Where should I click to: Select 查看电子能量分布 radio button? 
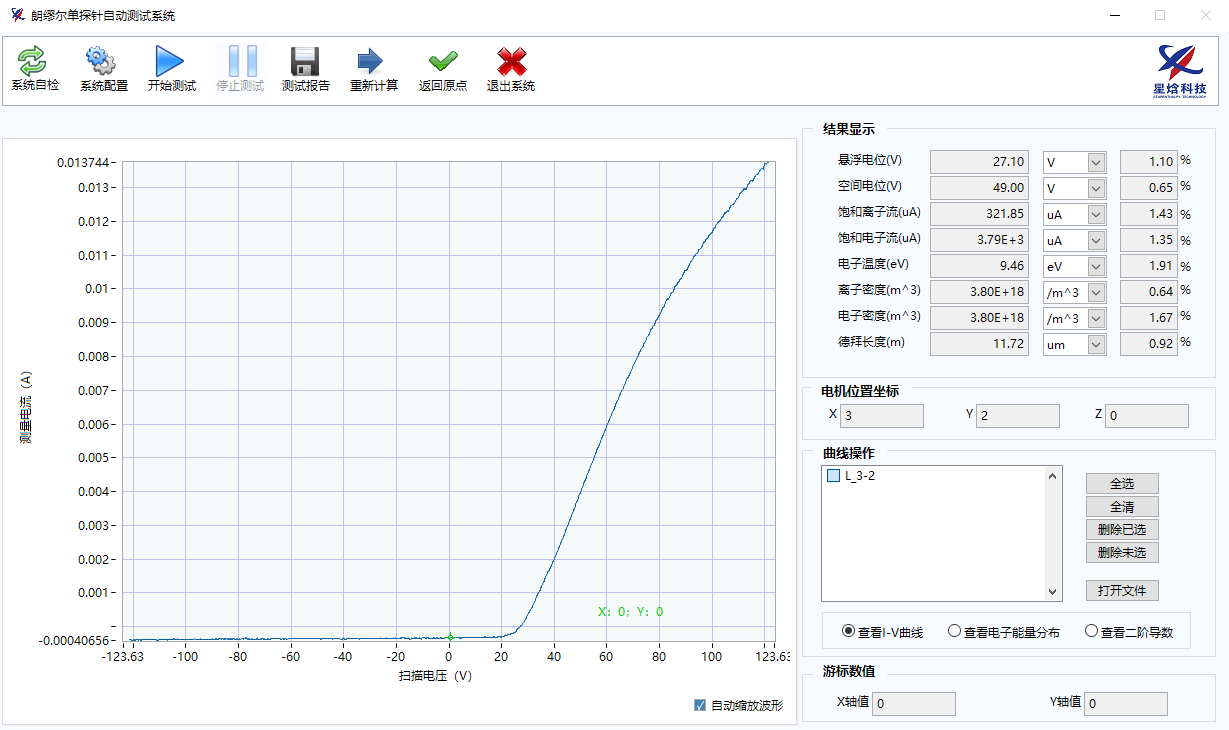point(954,631)
